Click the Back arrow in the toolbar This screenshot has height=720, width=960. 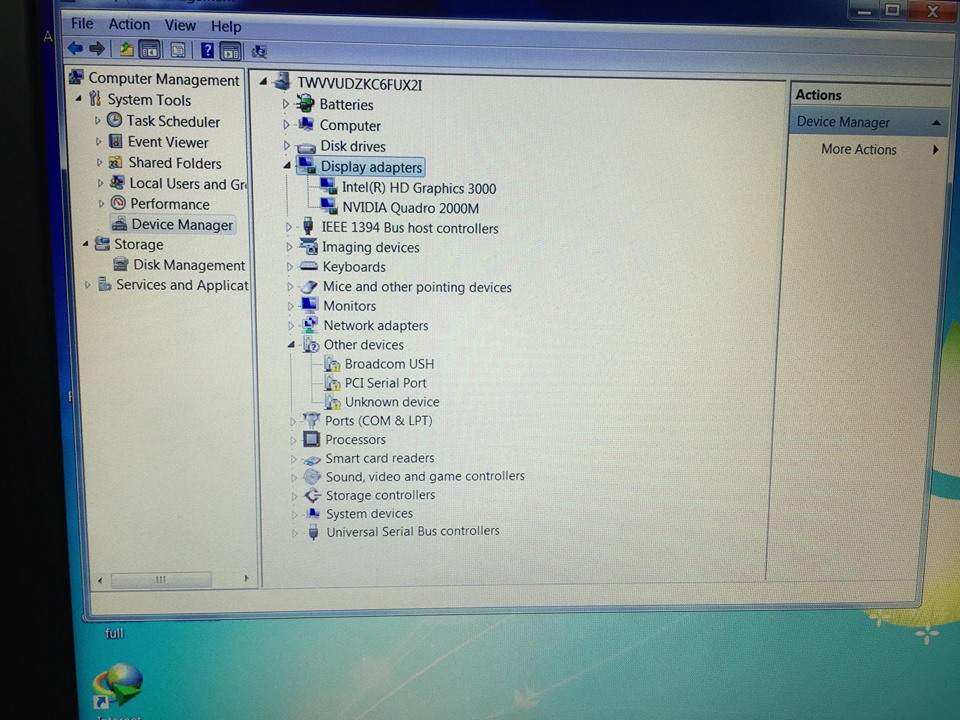(x=75, y=49)
